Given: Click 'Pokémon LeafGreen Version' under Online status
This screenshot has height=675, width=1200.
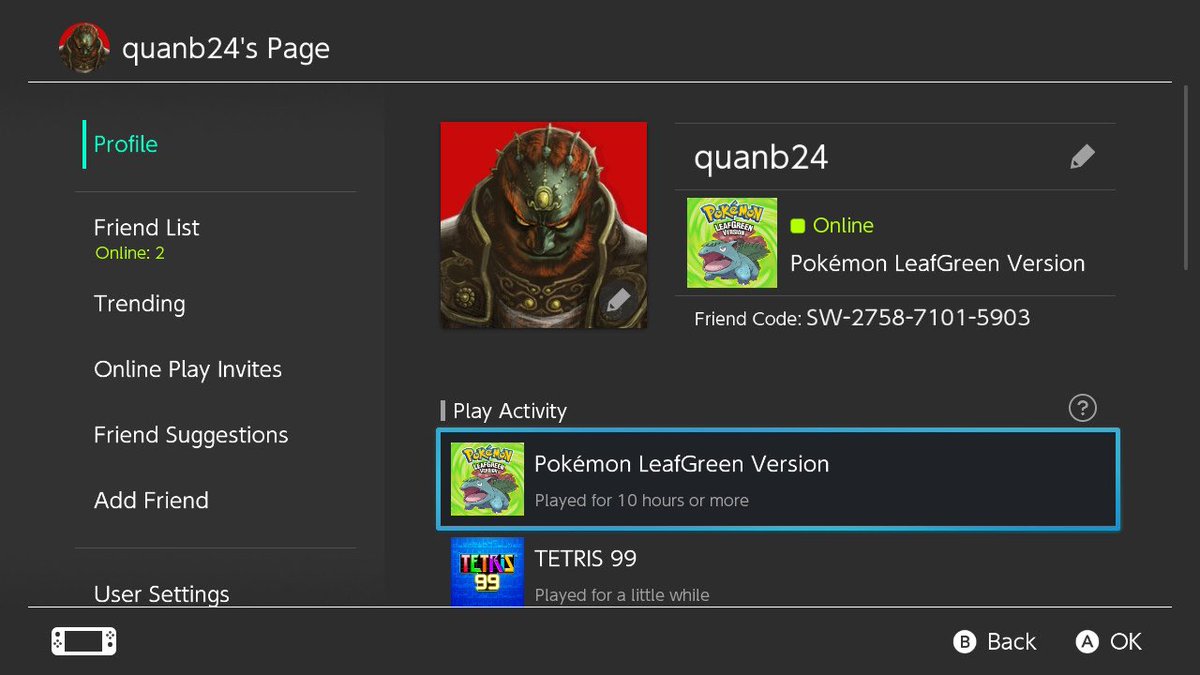Looking at the screenshot, I should pyautogui.click(x=937, y=264).
